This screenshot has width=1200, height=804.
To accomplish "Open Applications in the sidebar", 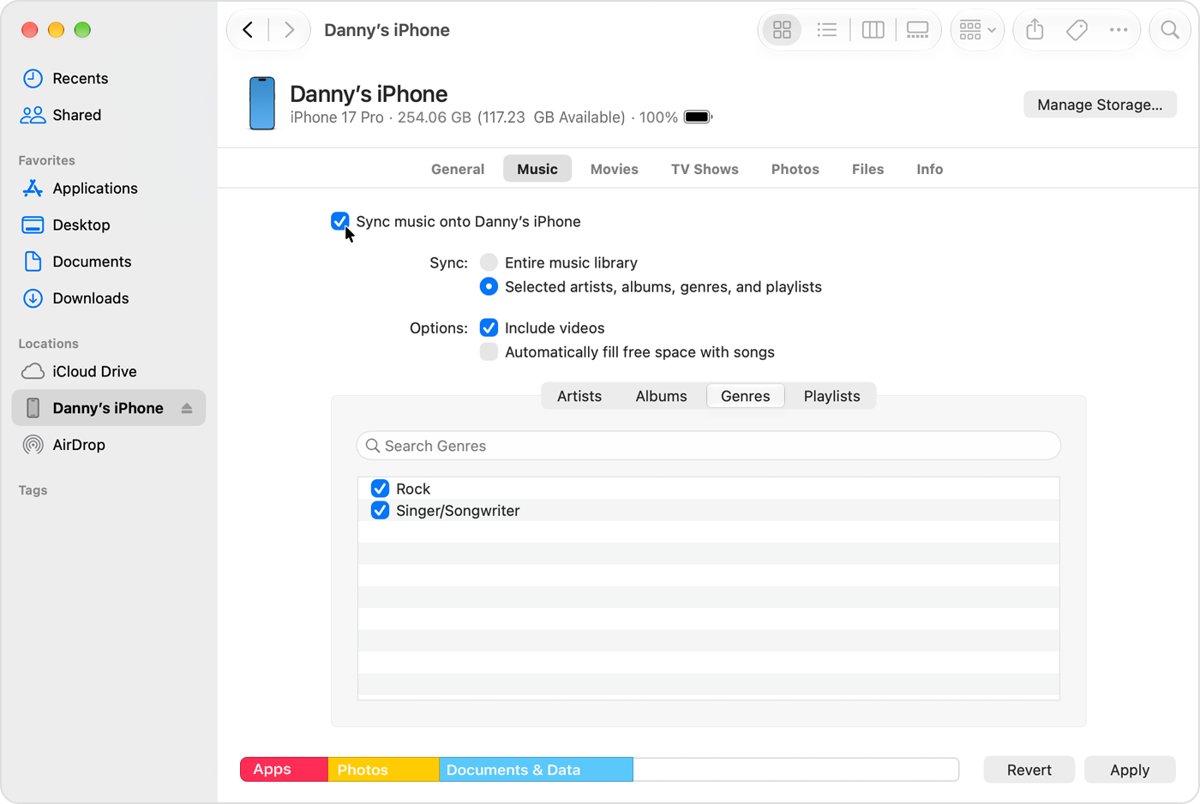I will tap(95, 188).
